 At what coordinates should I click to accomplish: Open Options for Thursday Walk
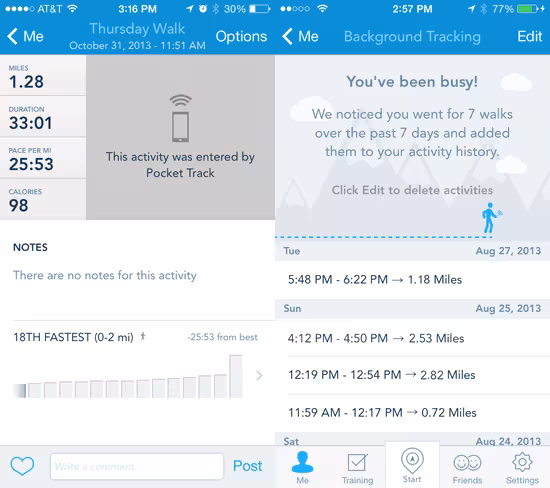pyautogui.click(x=241, y=36)
